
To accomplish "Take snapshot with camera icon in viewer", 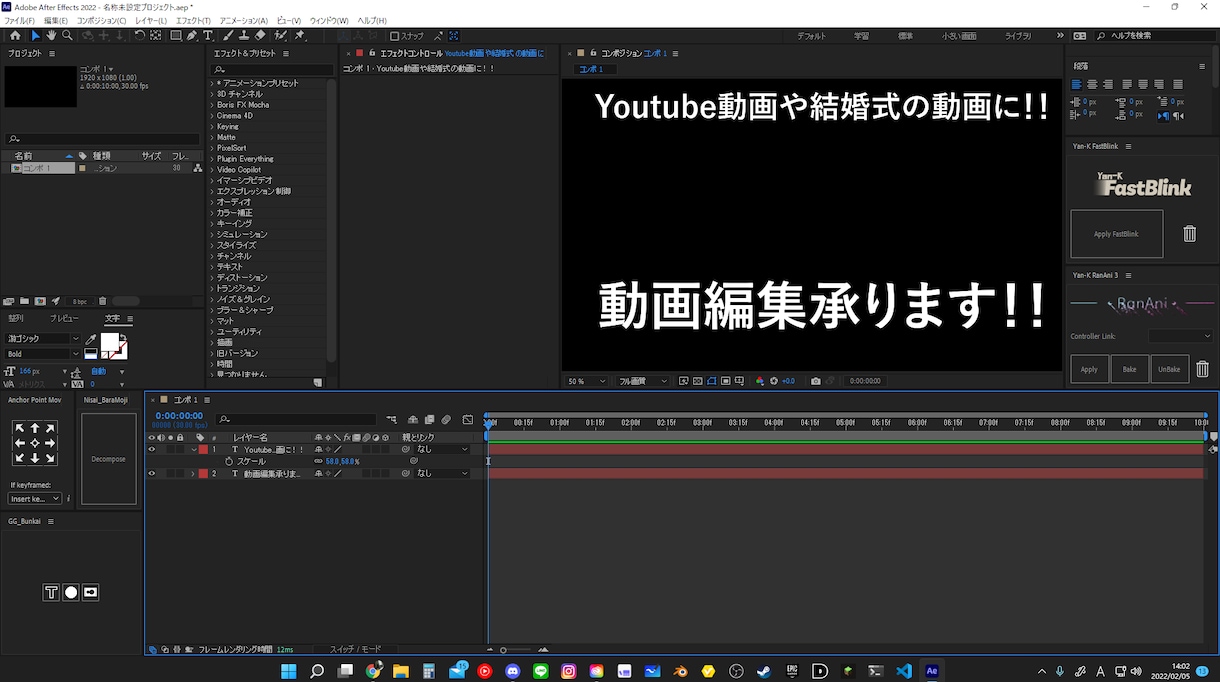I will (816, 381).
